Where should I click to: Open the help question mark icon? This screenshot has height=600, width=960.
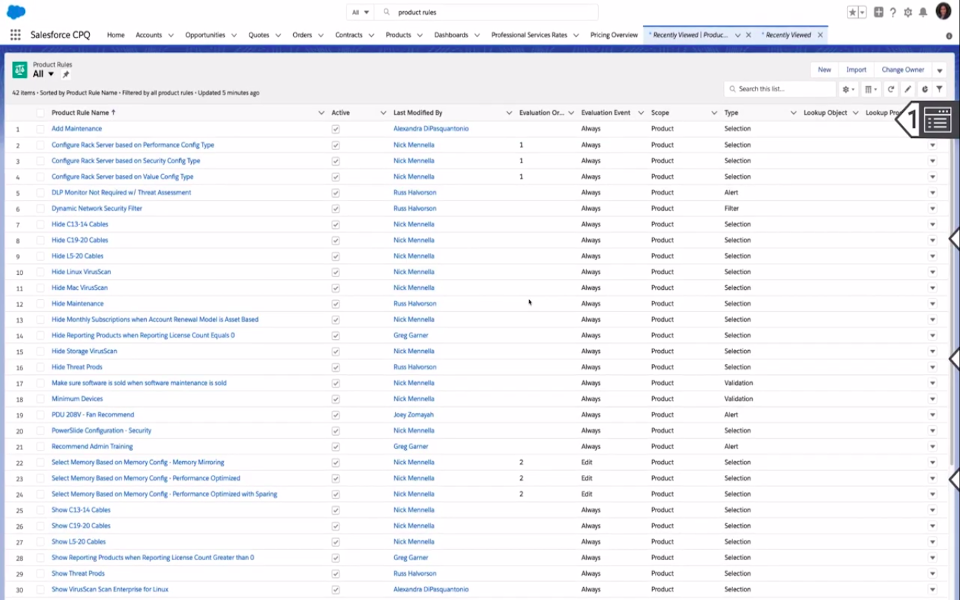pos(893,12)
